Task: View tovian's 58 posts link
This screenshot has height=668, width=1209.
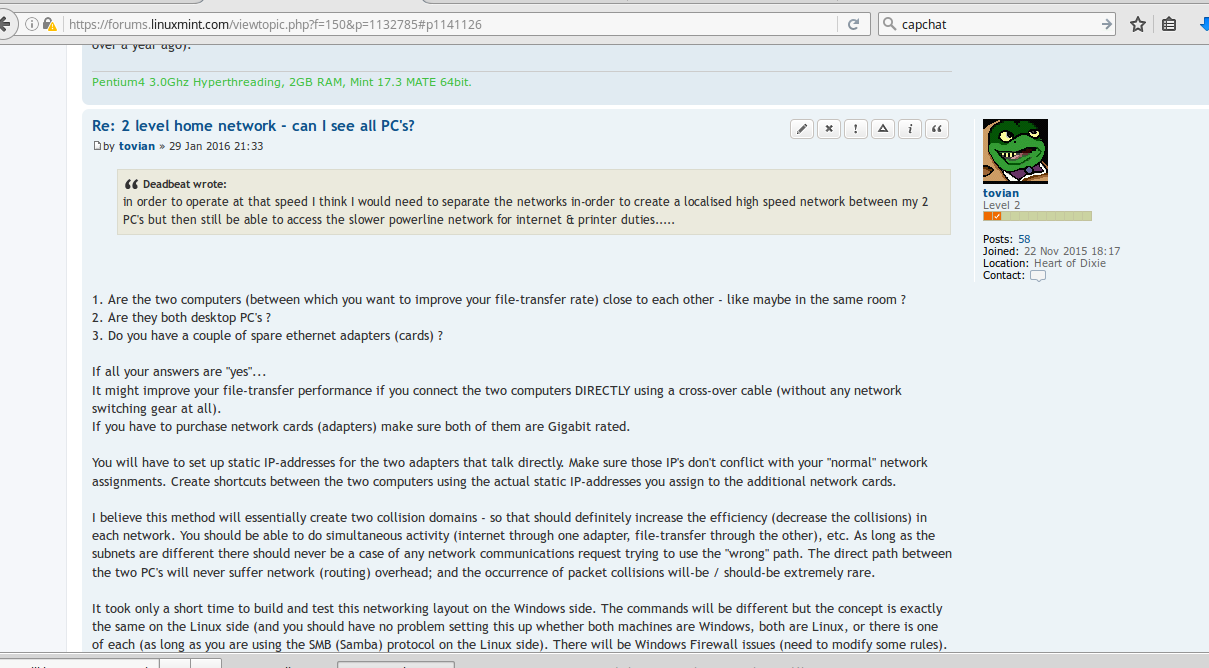Action: 1024,239
